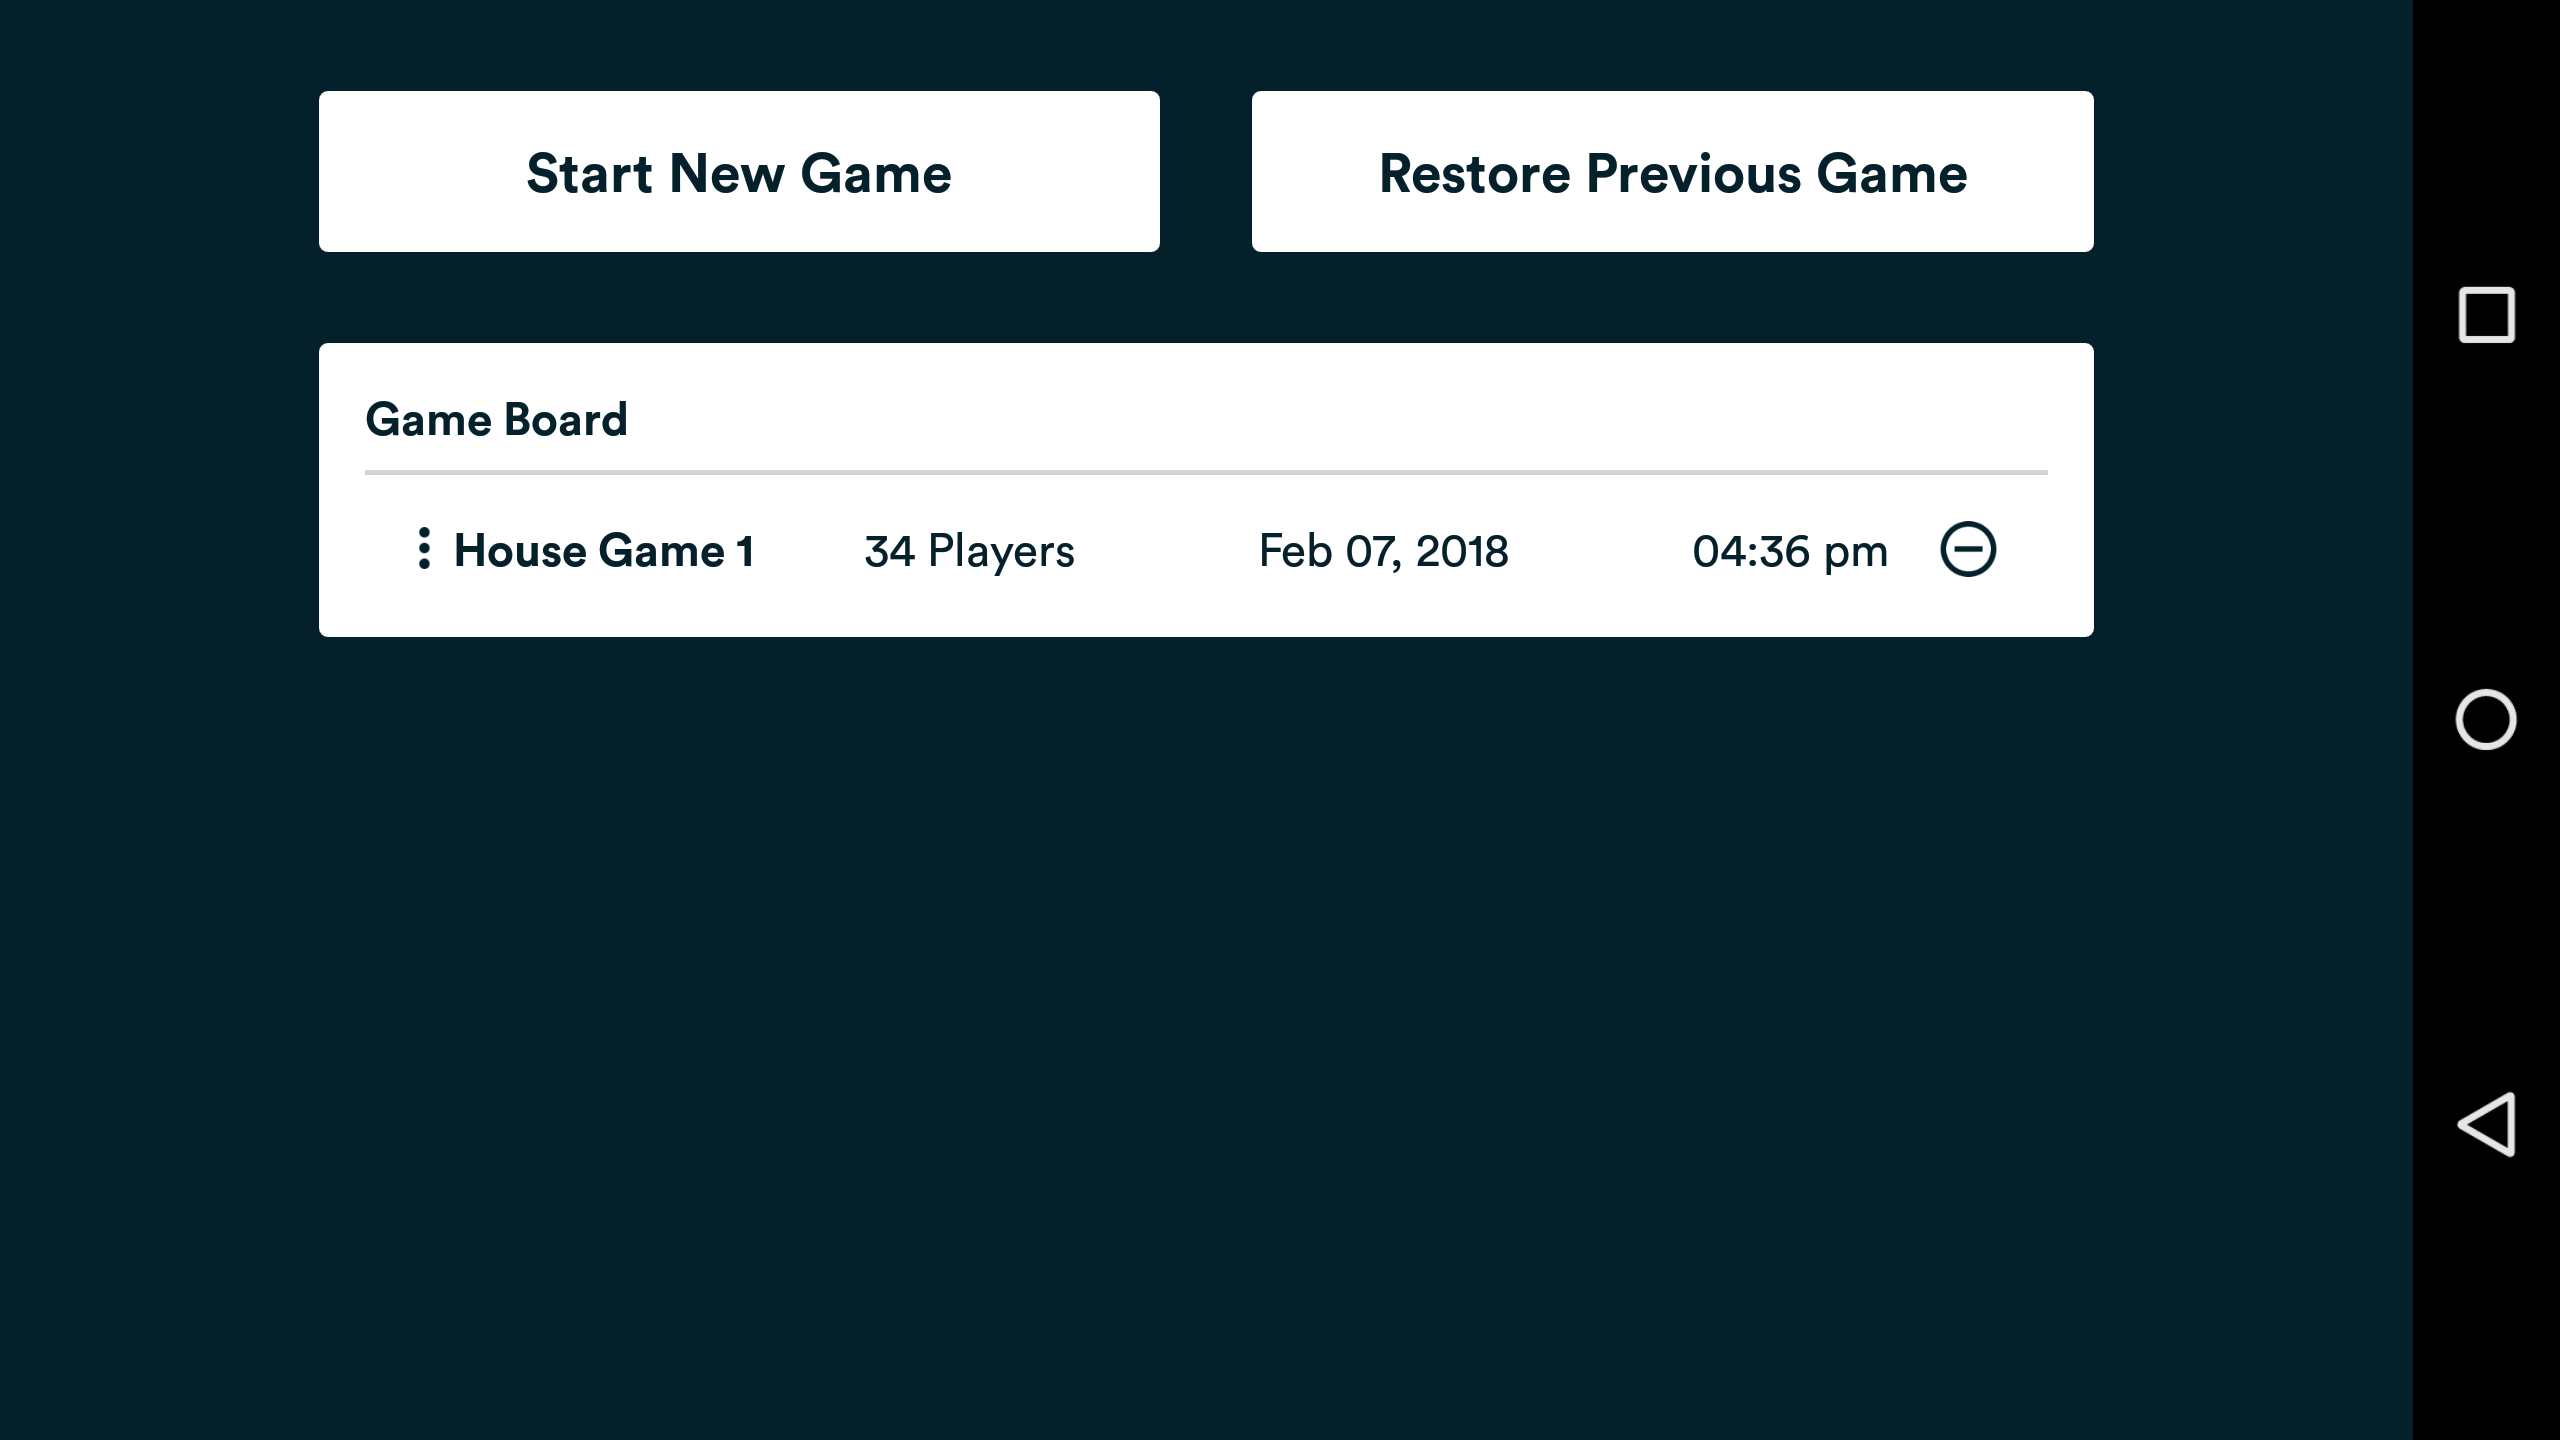Restore an earlier game via the top-right button
2560x1440 pixels.
tap(1672, 172)
